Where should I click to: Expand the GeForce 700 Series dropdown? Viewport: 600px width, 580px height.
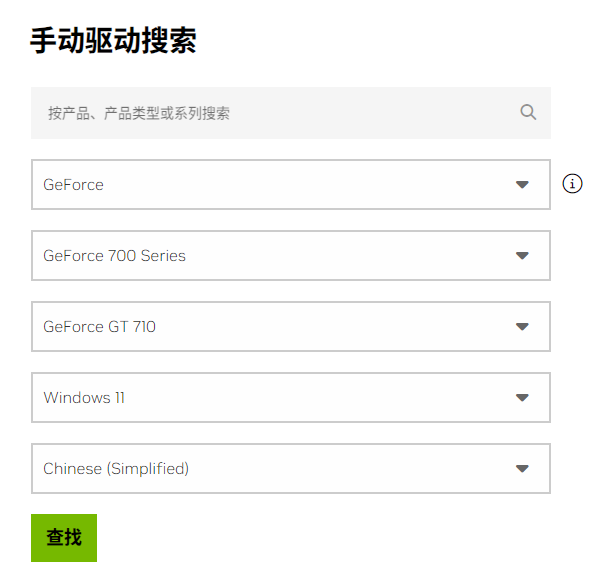click(x=290, y=256)
